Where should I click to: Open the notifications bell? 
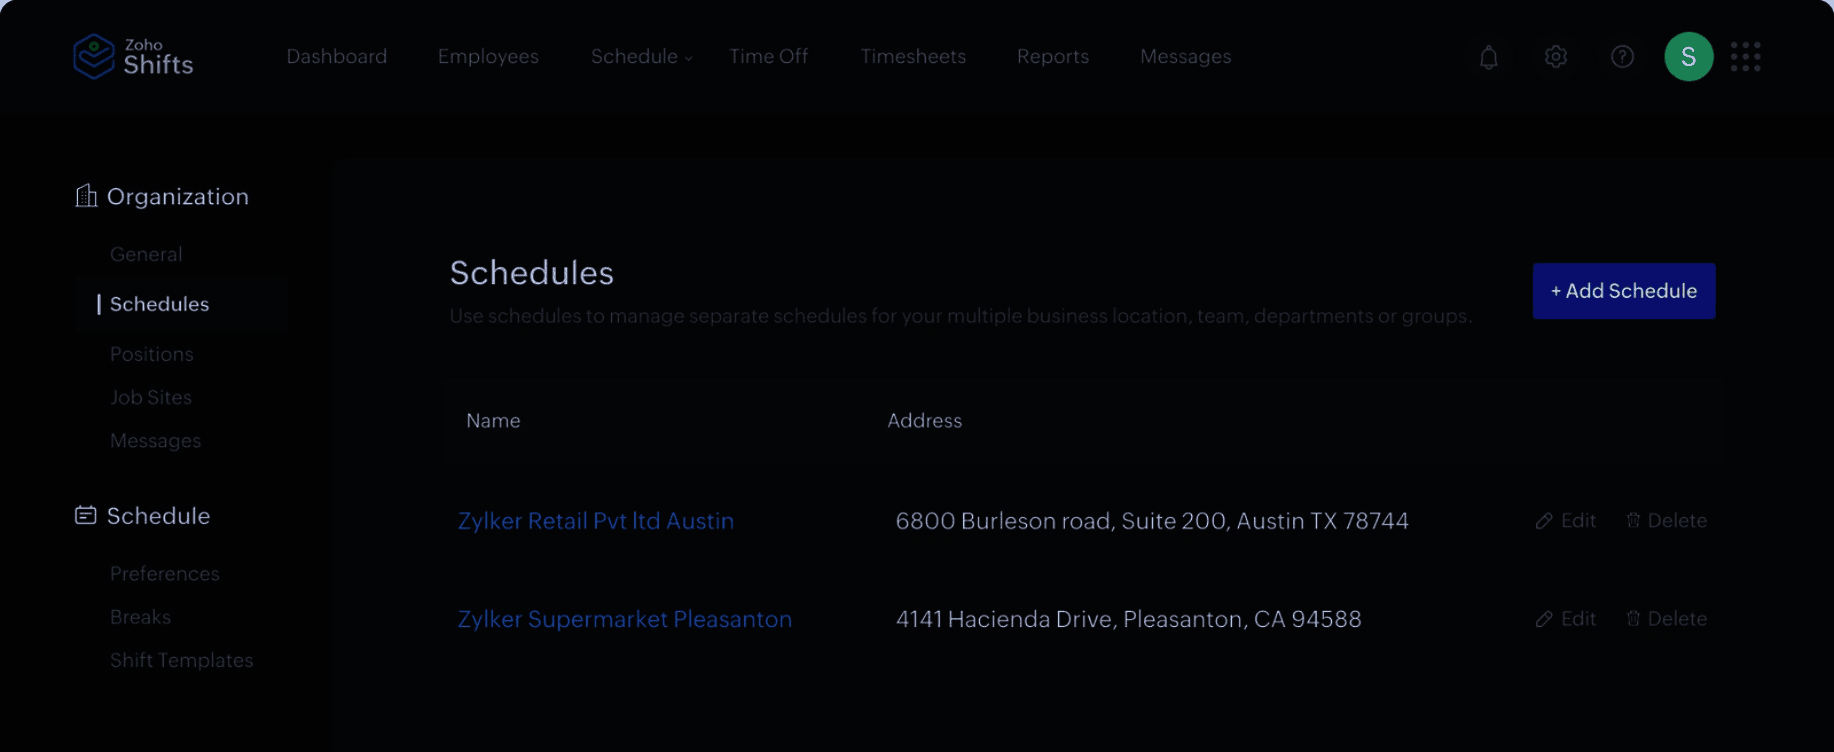[x=1489, y=57]
